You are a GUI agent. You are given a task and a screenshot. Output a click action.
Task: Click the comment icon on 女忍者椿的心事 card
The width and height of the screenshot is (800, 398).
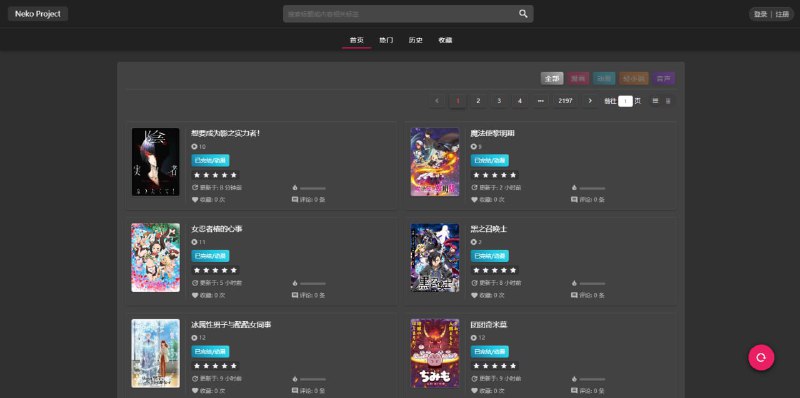pos(295,295)
